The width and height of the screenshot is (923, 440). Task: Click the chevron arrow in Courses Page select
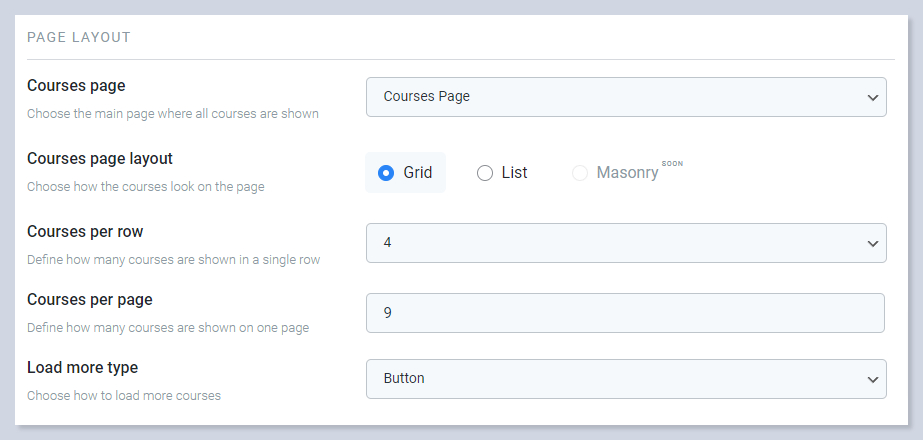pyautogui.click(x=868, y=97)
